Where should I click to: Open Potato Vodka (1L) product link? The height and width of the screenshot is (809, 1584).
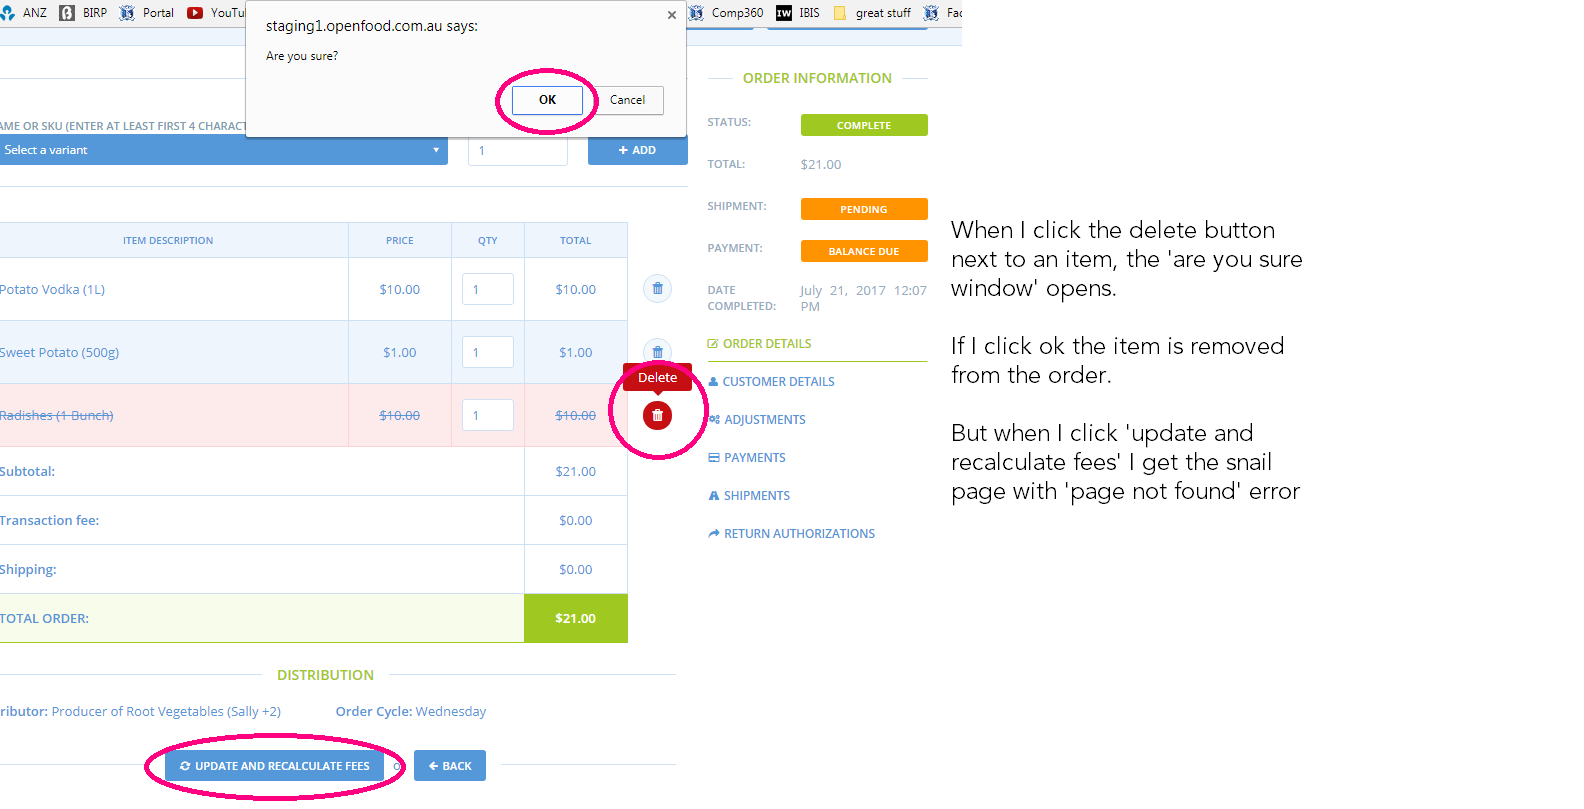[52, 289]
